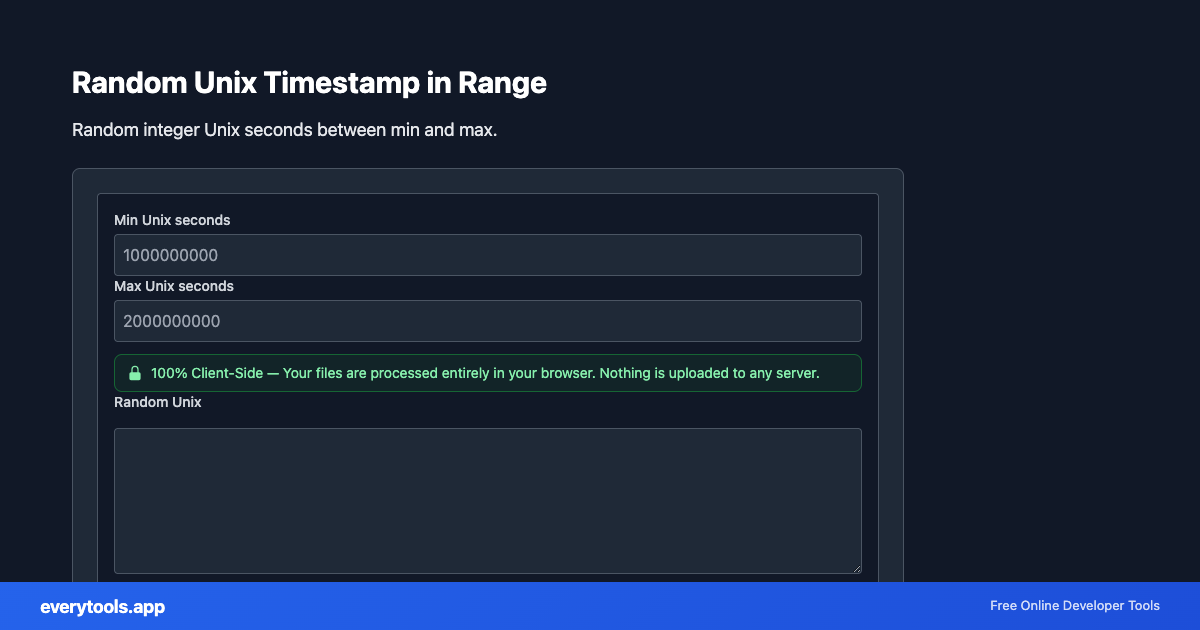Click the Min Unix seconds label
Screen dimensions: 1200x630
172,220
